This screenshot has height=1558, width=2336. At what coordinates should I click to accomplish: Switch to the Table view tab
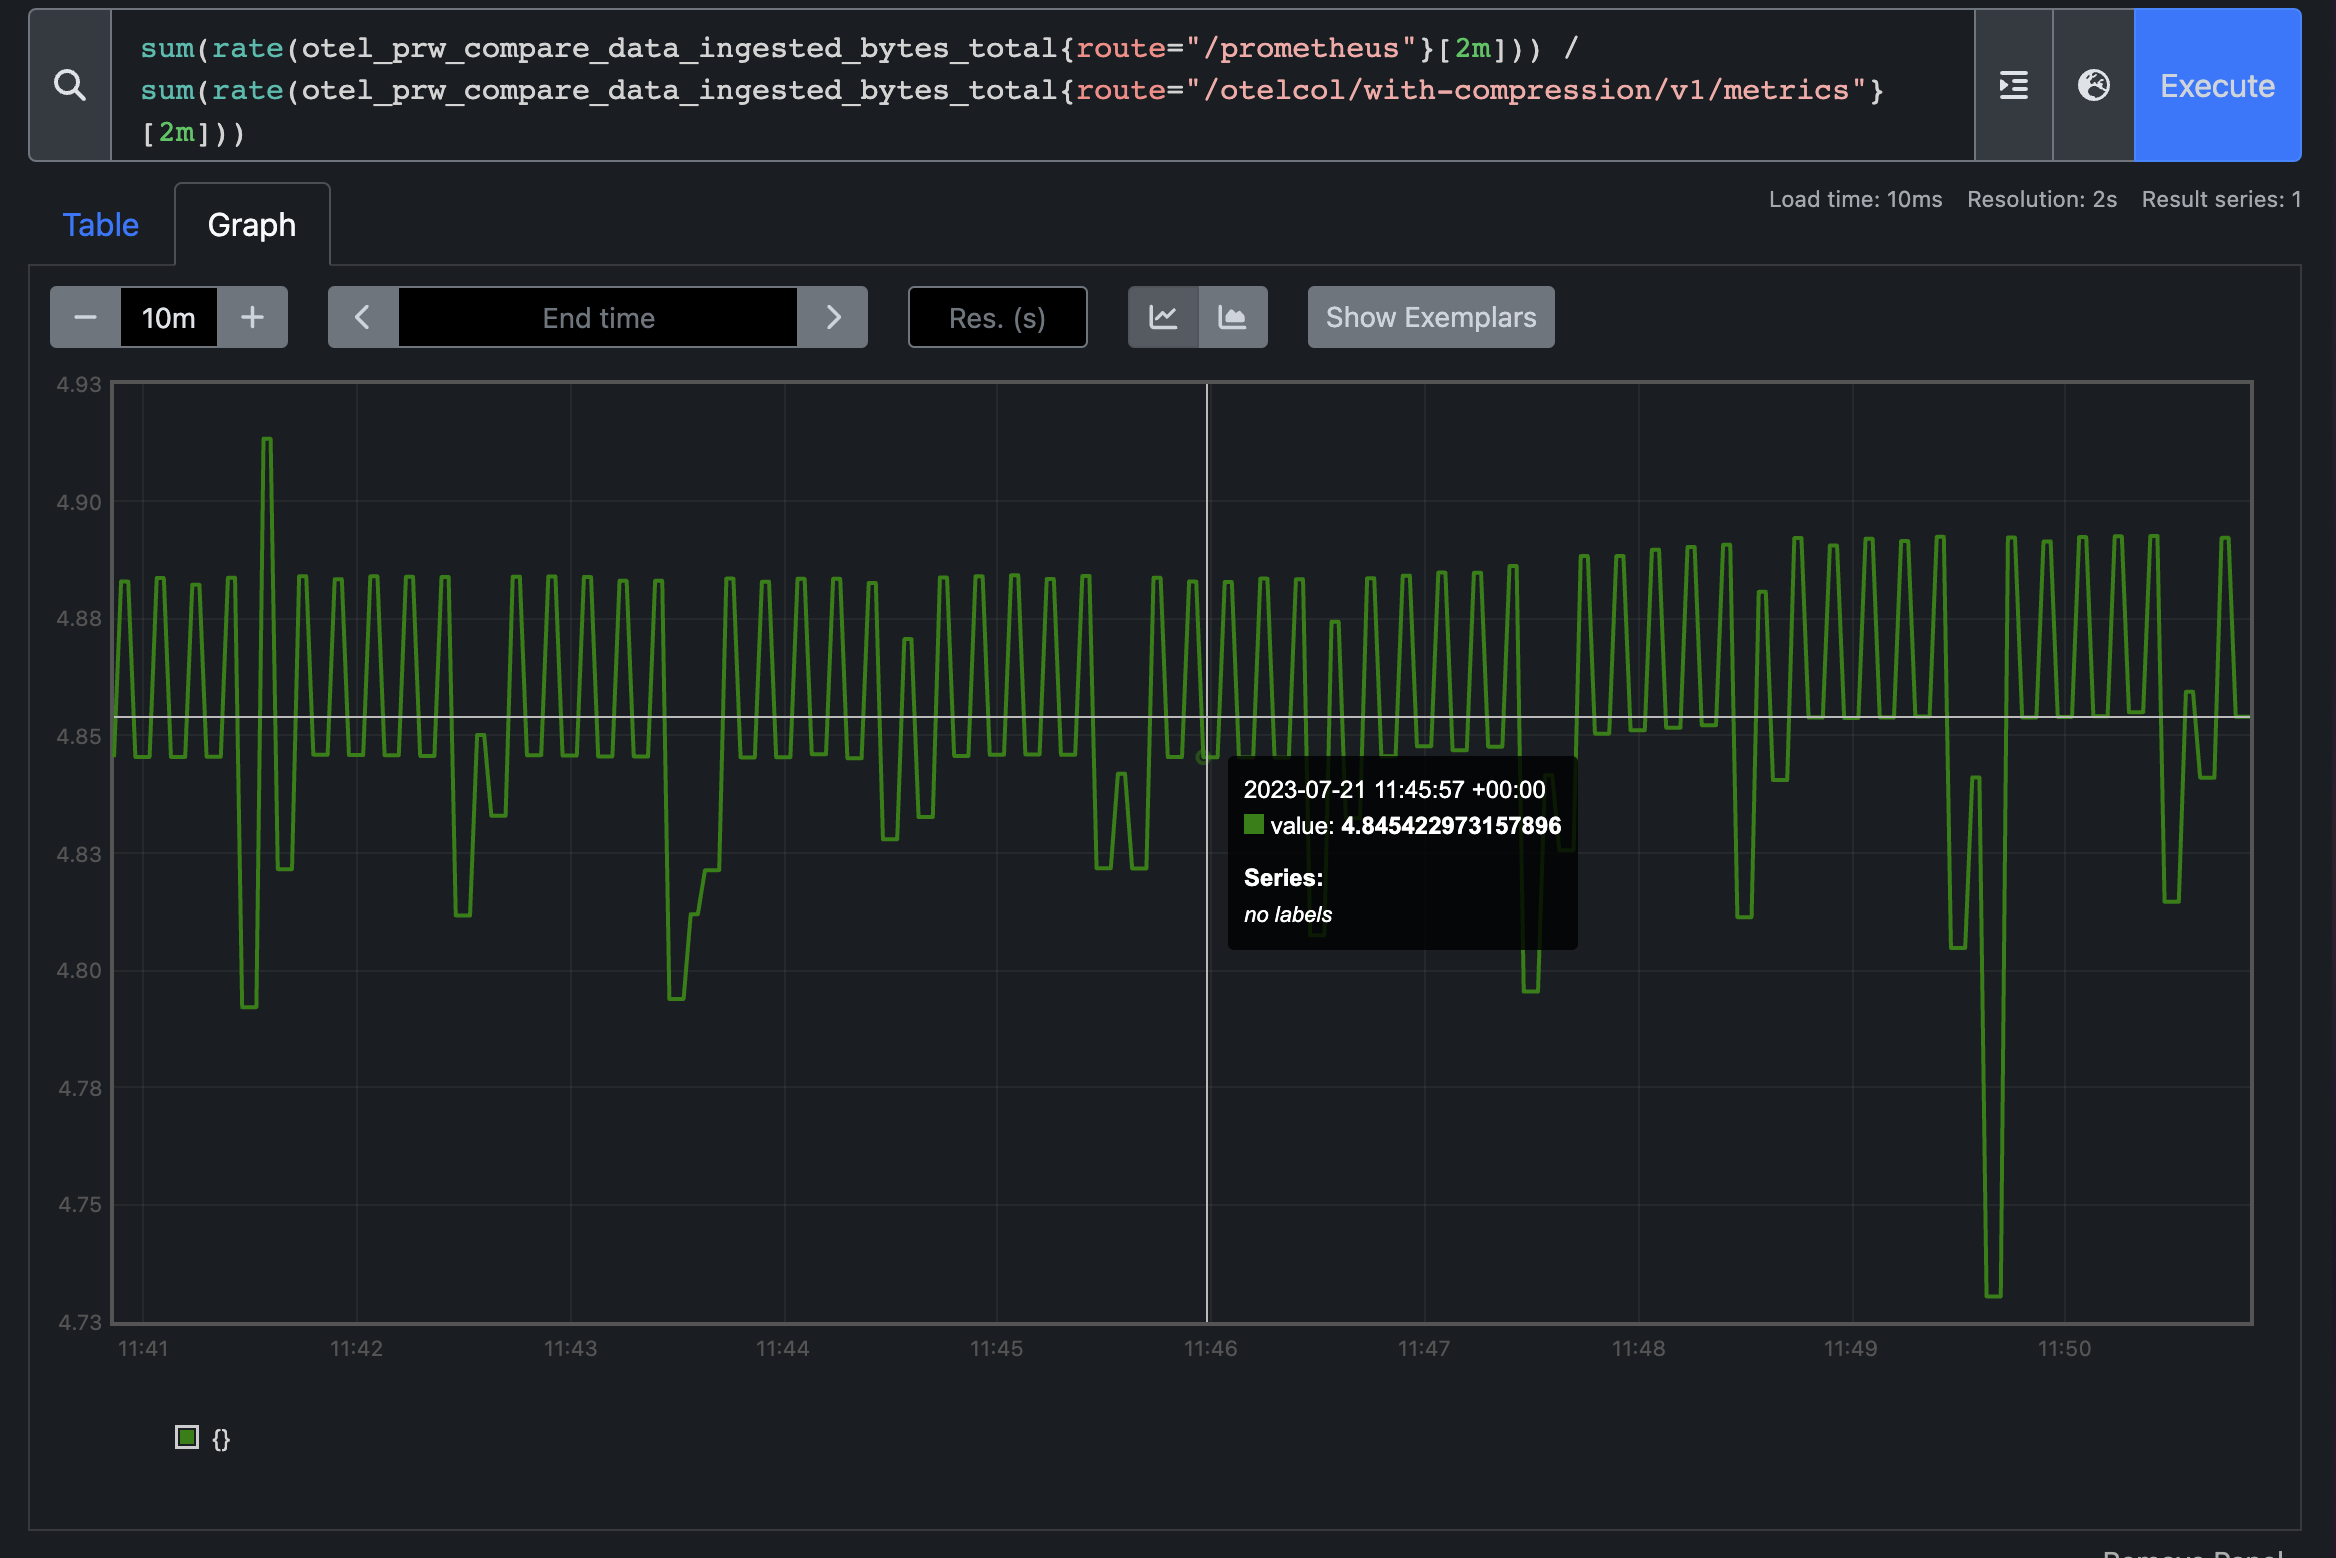point(99,223)
